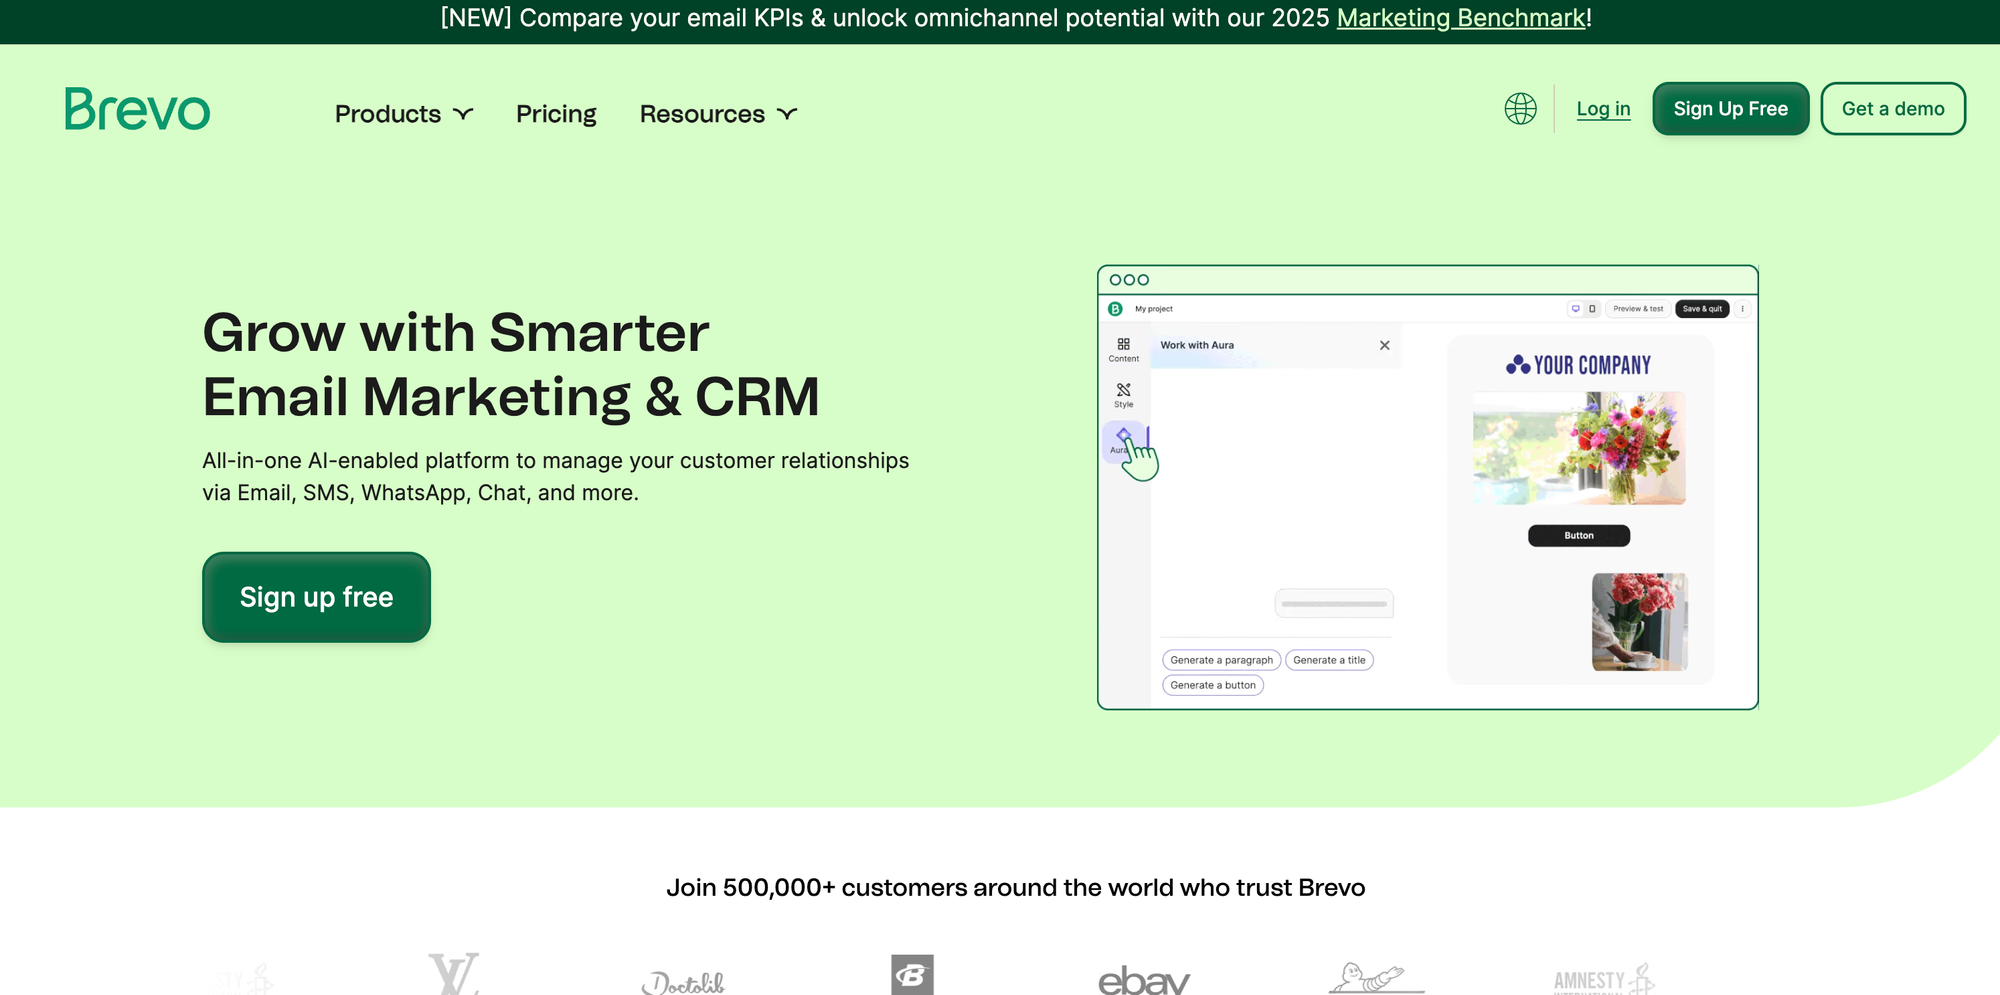The width and height of the screenshot is (2000, 995).
Task: Click Generate a title chip
Action: tap(1329, 660)
